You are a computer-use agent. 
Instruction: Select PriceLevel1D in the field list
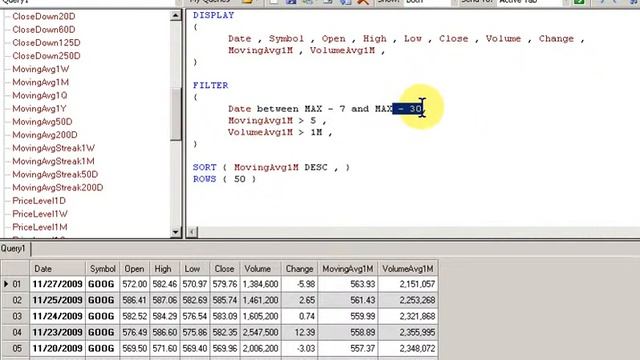[39, 200]
